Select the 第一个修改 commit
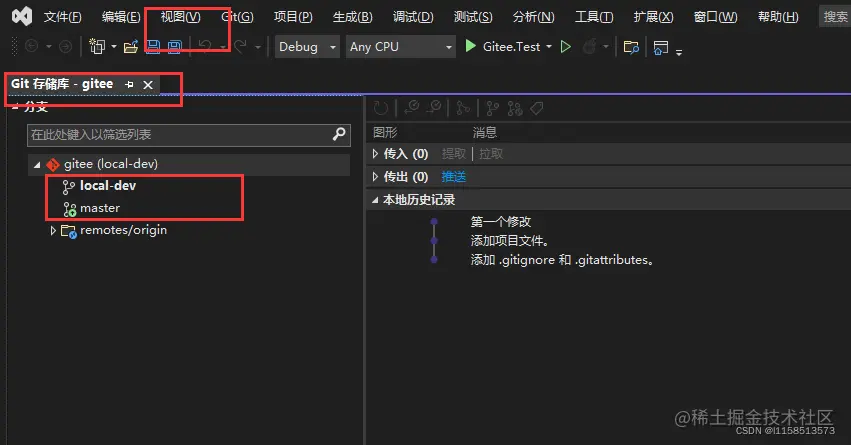This screenshot has height=445, width=851. pyautogui.click(x=501, y=222)
